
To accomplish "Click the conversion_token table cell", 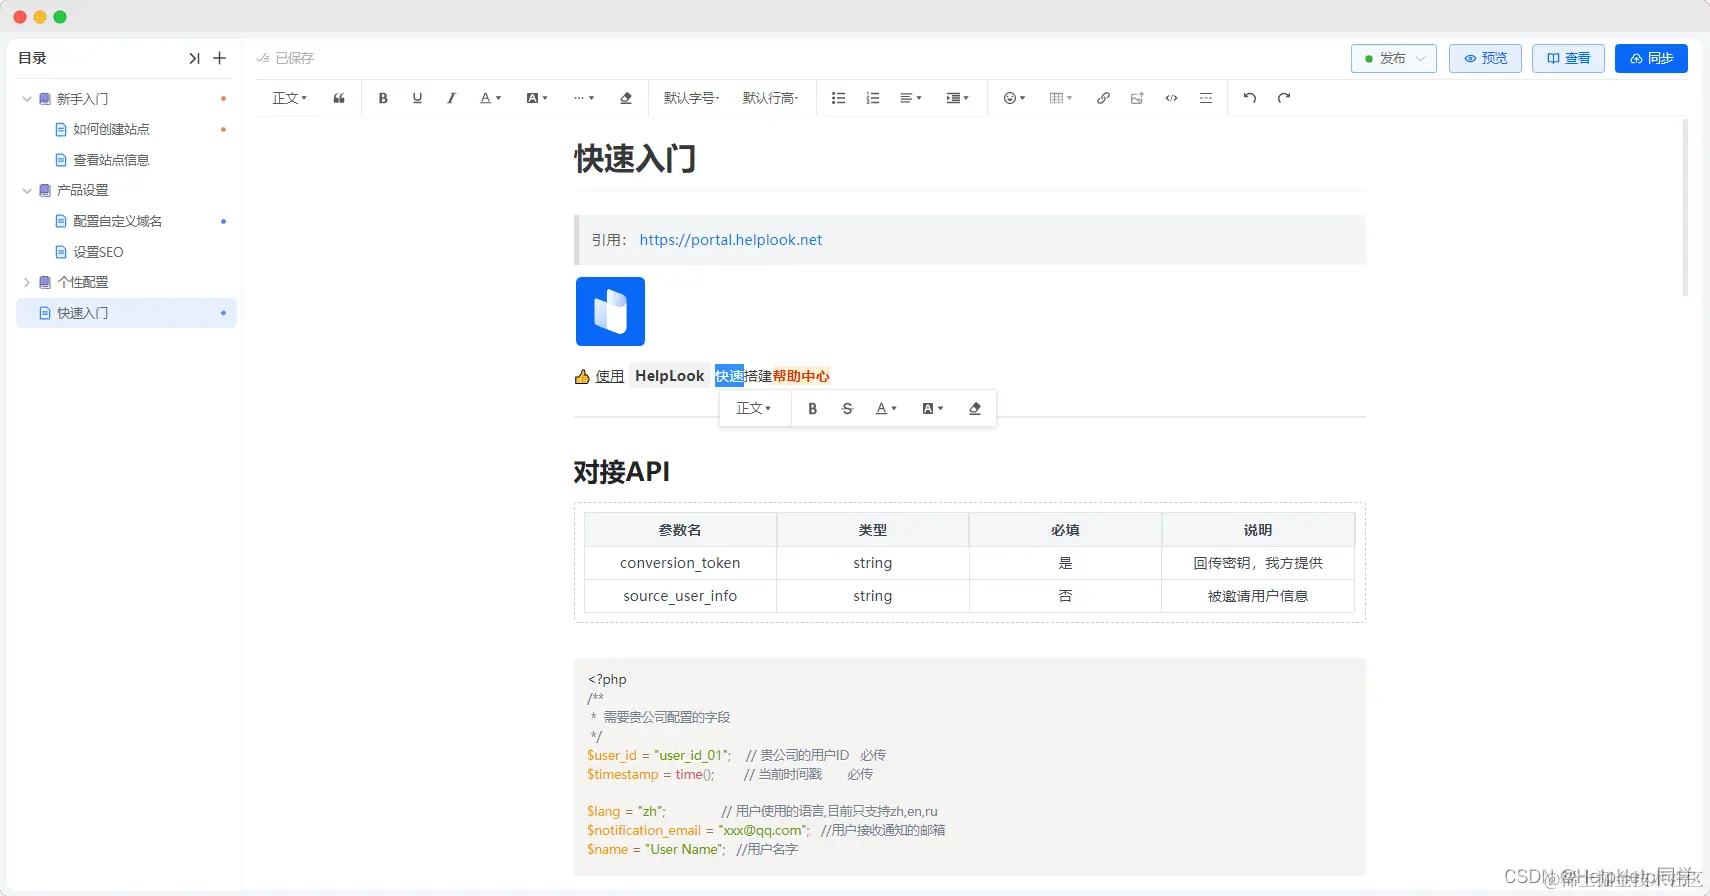I will 680,563.
